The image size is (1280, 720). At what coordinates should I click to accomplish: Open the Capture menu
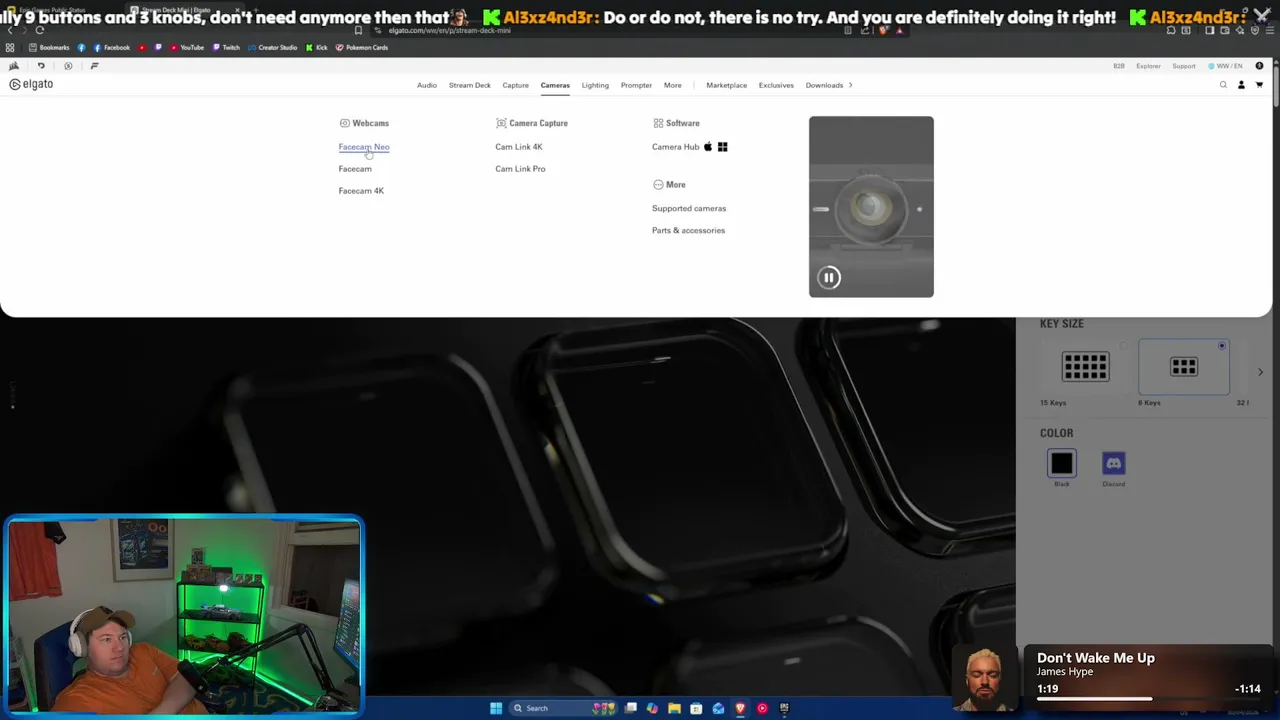coord(515,85)
